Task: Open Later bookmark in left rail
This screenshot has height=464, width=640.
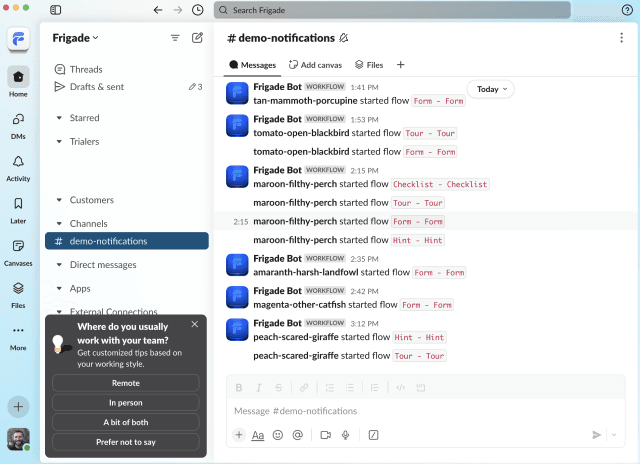Action: click(18, 211)
